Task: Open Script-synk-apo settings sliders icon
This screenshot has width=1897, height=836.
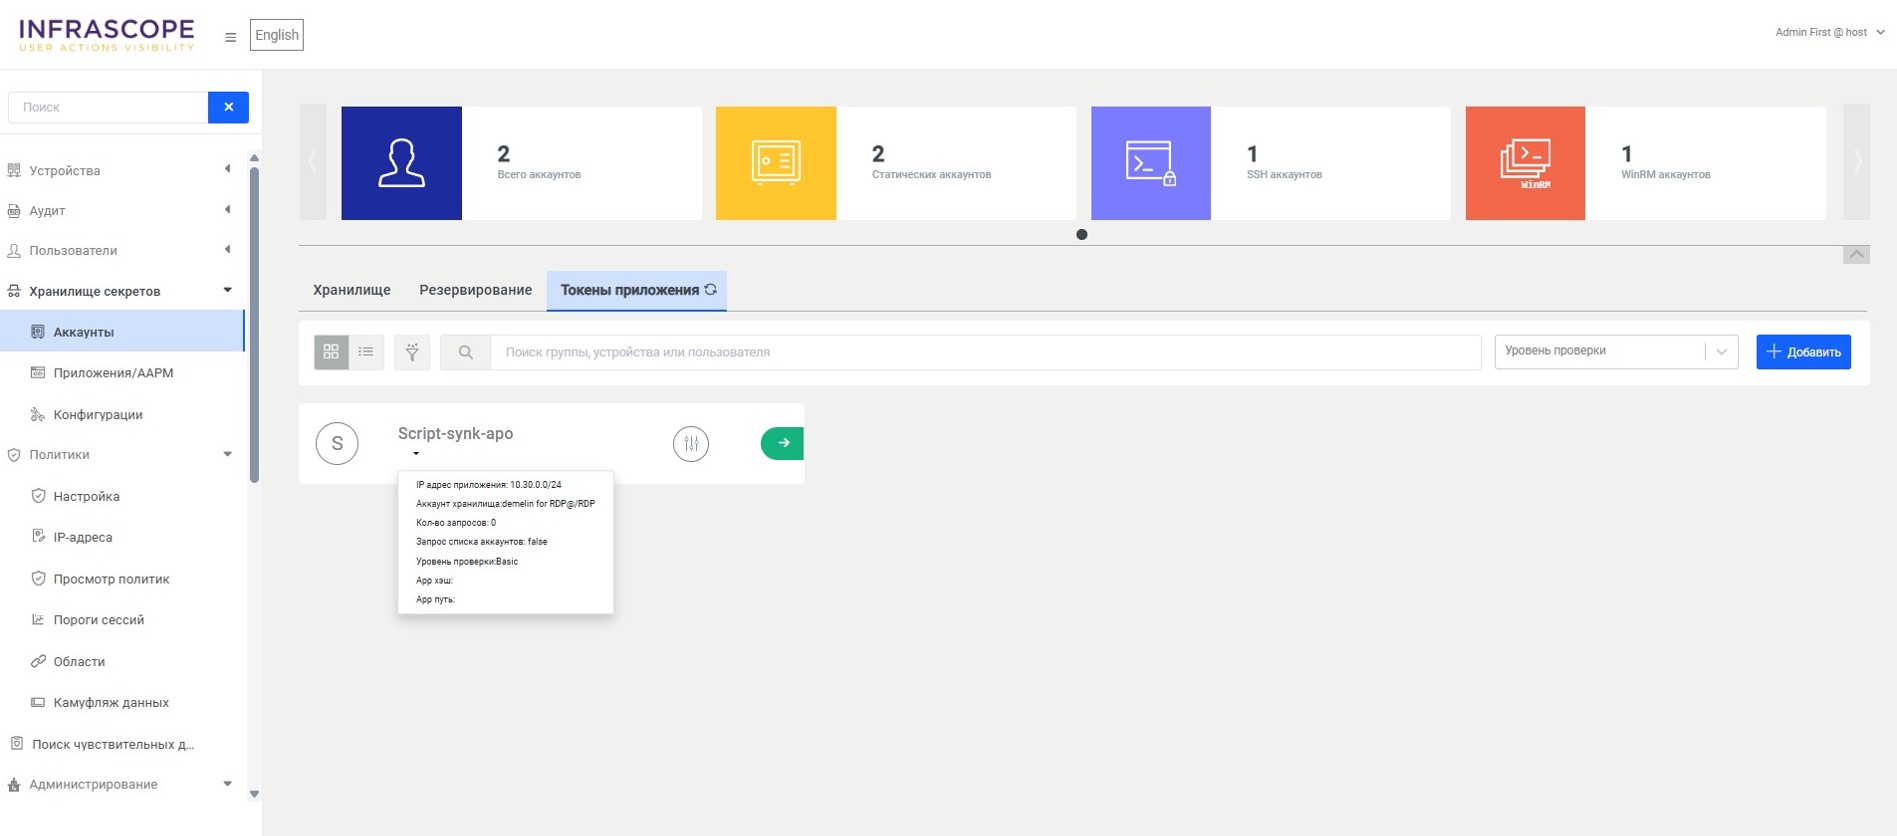Action: tap(691, 444)
